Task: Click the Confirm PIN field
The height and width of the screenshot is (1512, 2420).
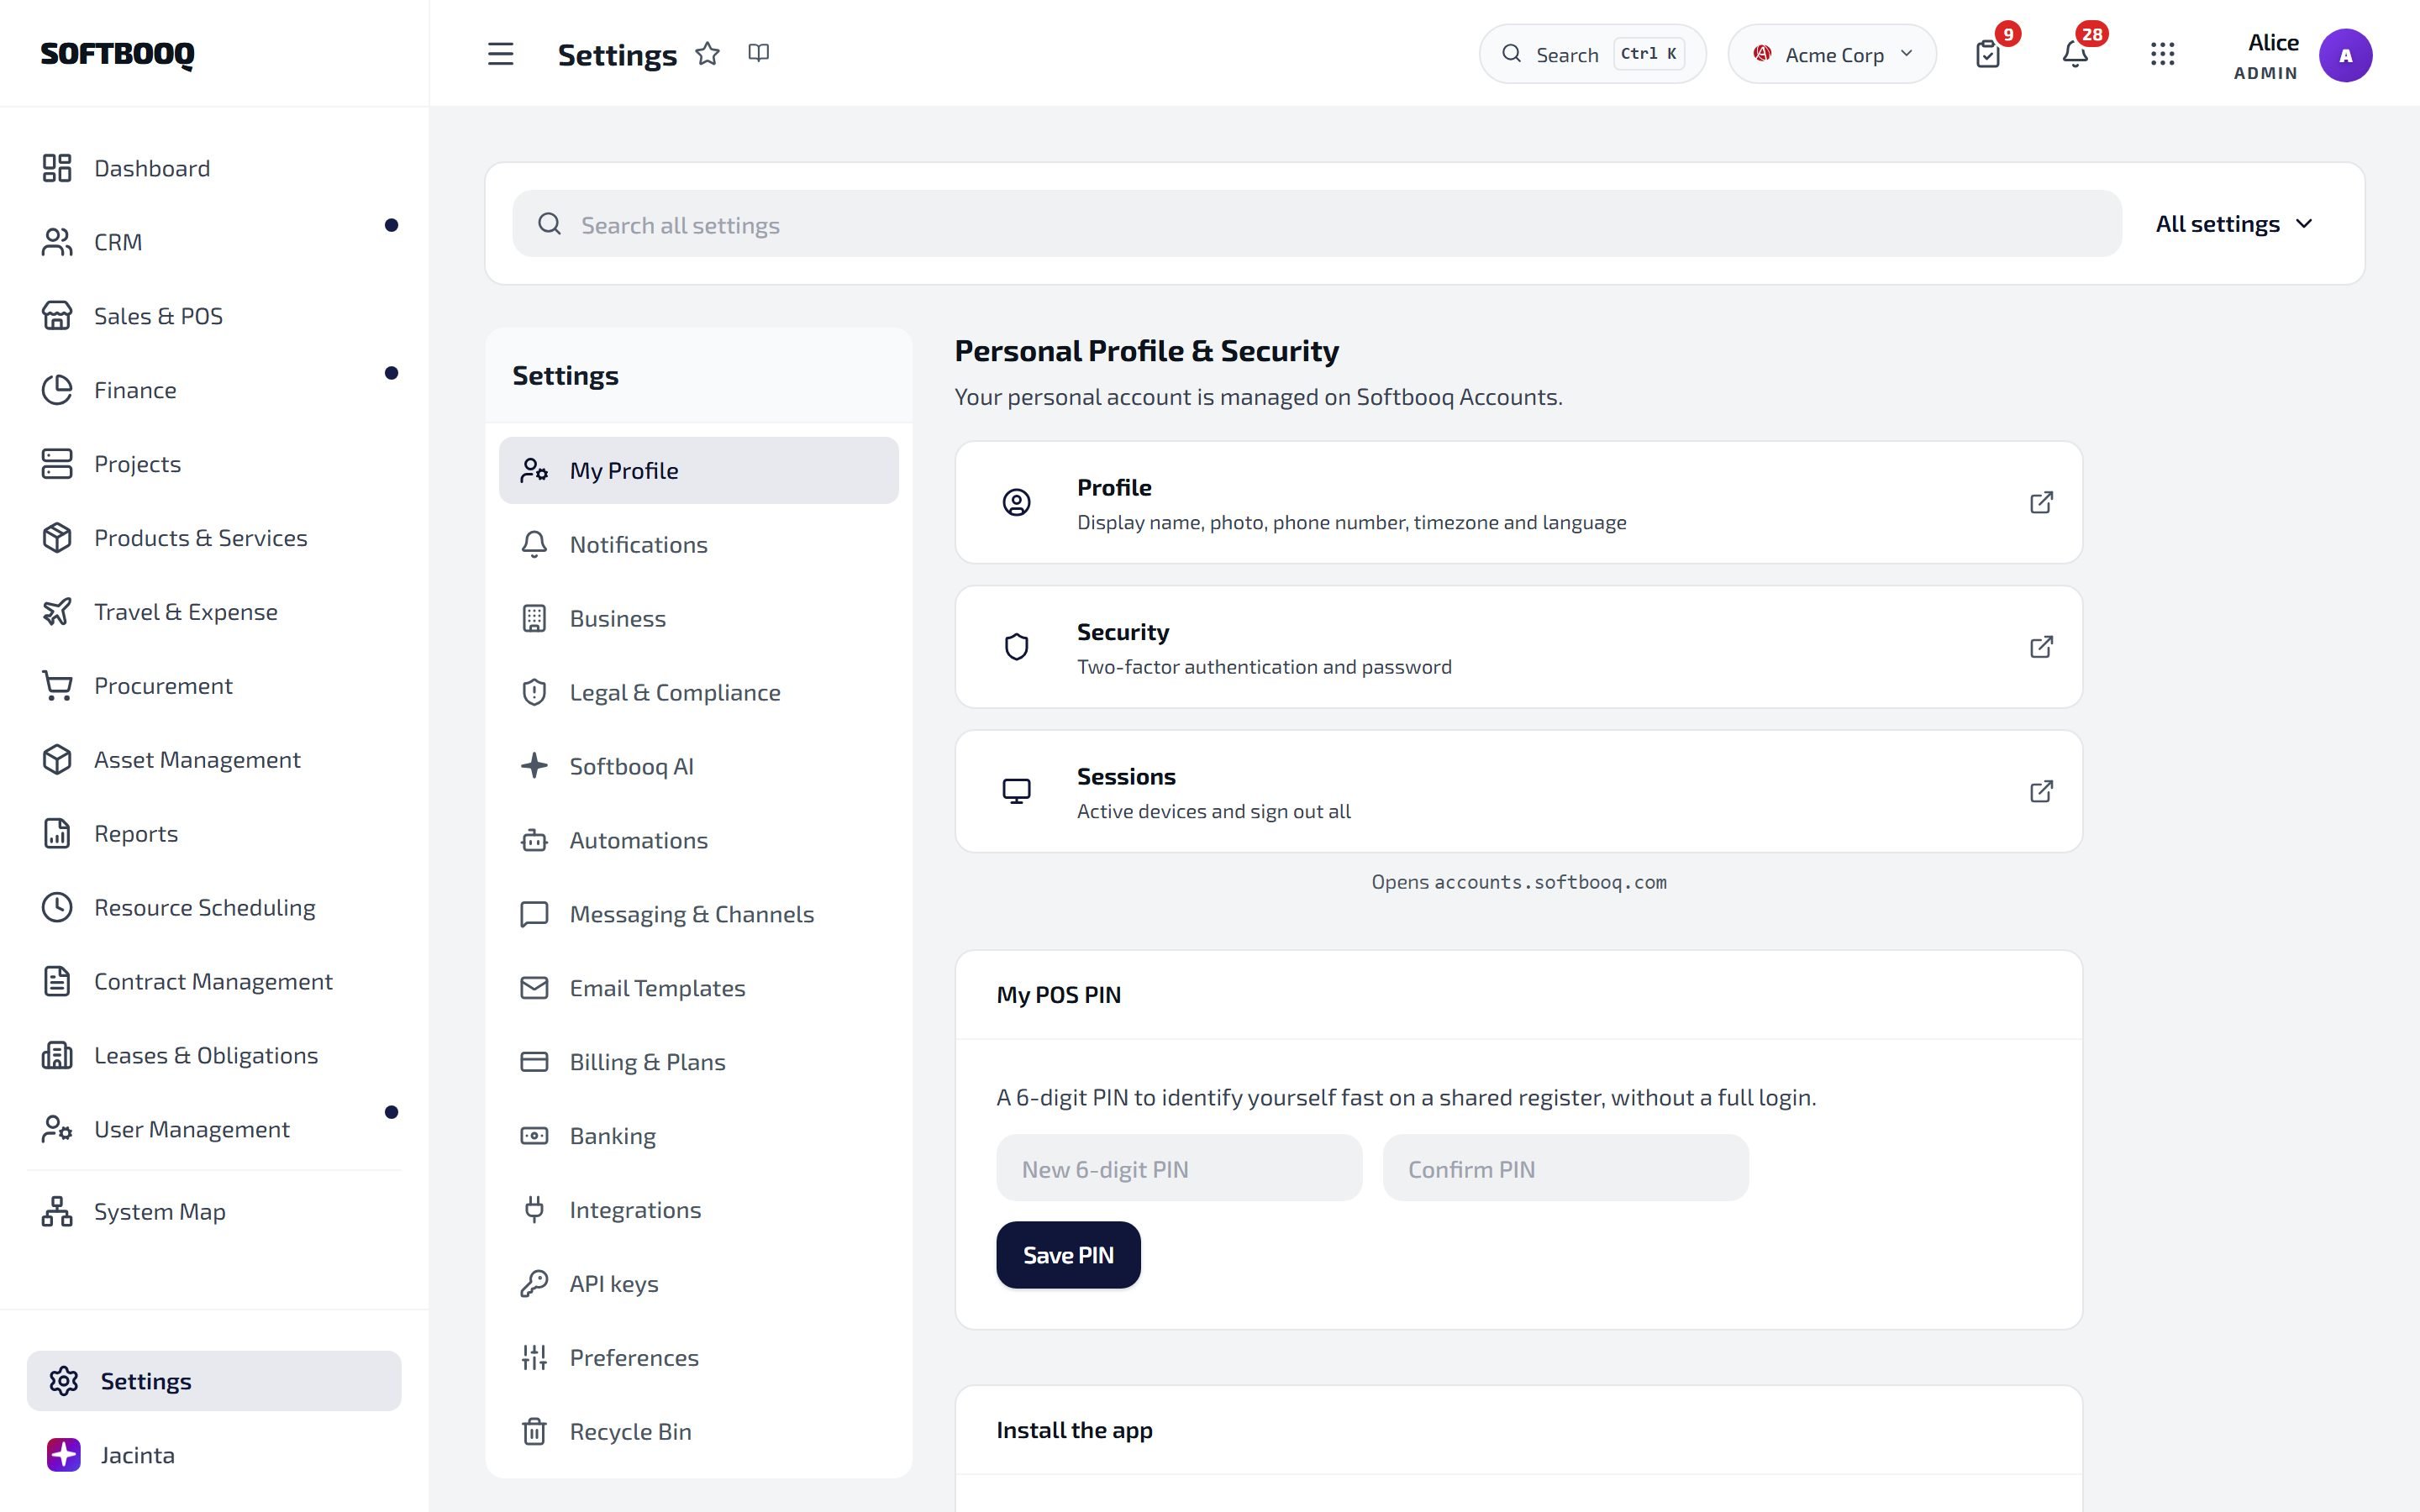Action: [1565, 1168]
